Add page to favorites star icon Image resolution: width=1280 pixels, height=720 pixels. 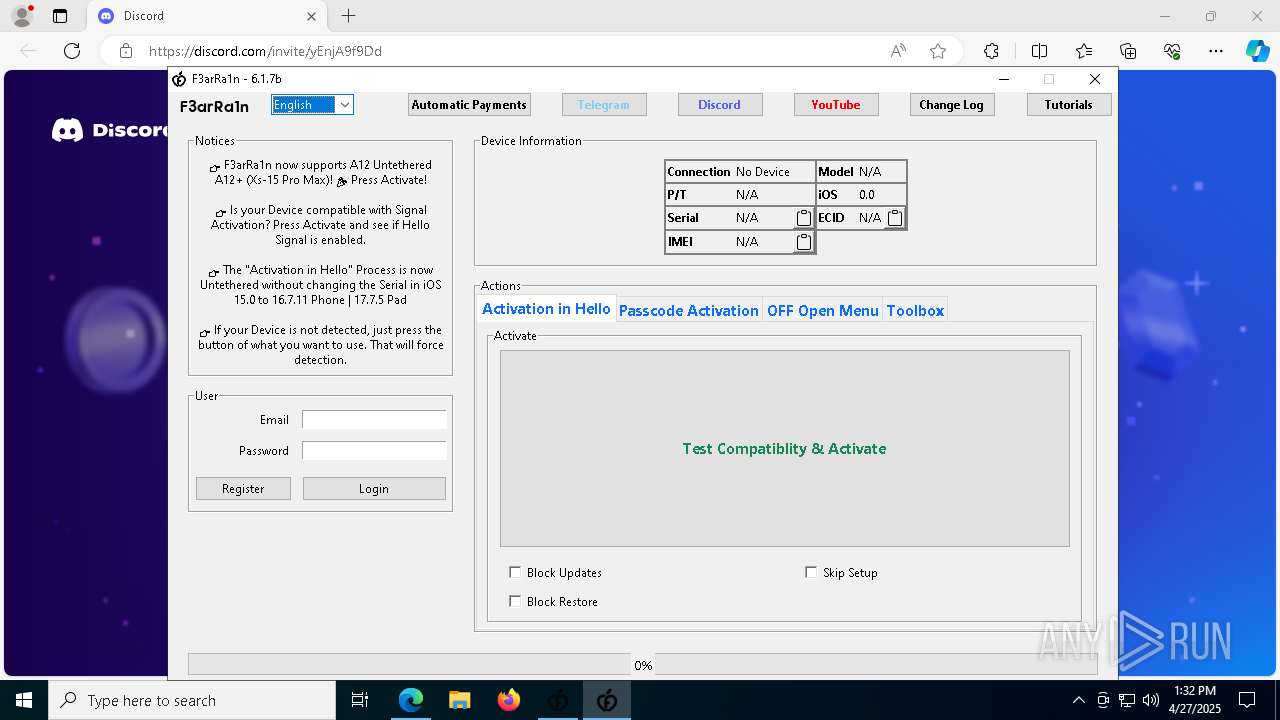point(938,51)
